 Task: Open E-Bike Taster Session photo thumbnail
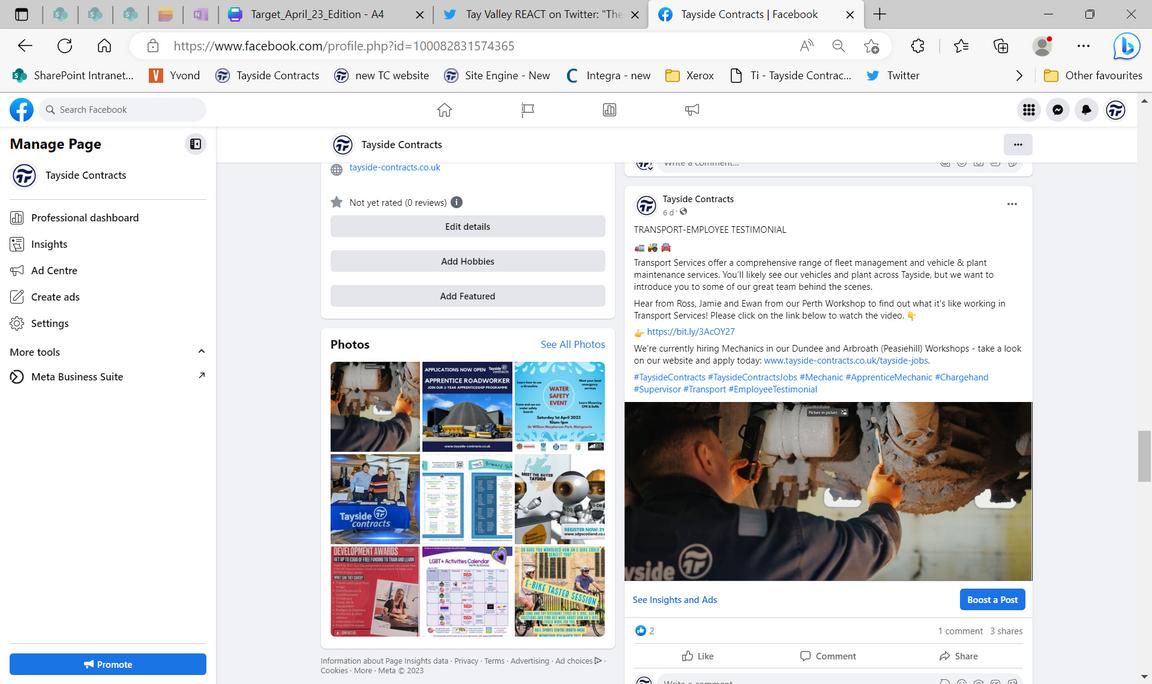click(559, 591)
